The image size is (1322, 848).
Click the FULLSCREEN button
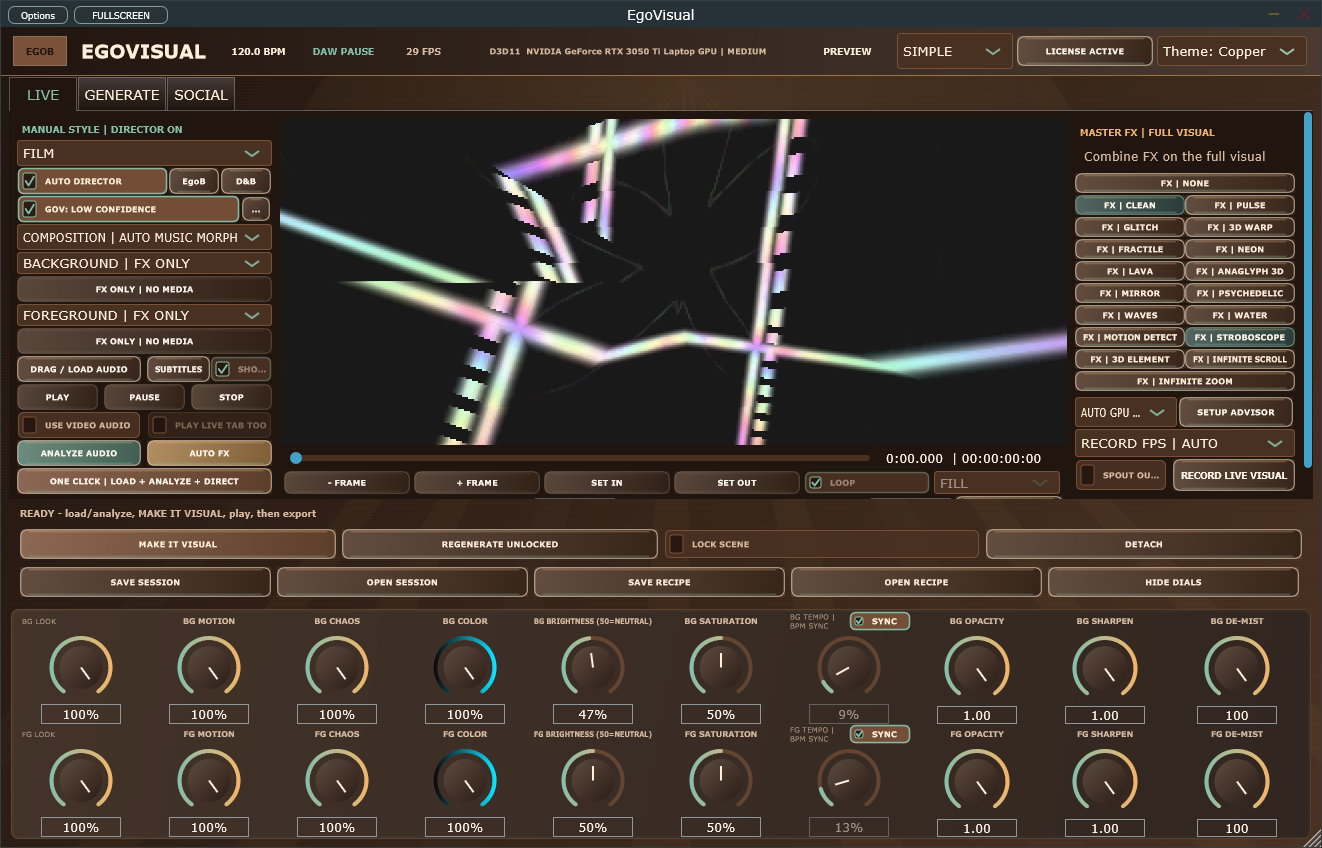click(x=121, y=15)
